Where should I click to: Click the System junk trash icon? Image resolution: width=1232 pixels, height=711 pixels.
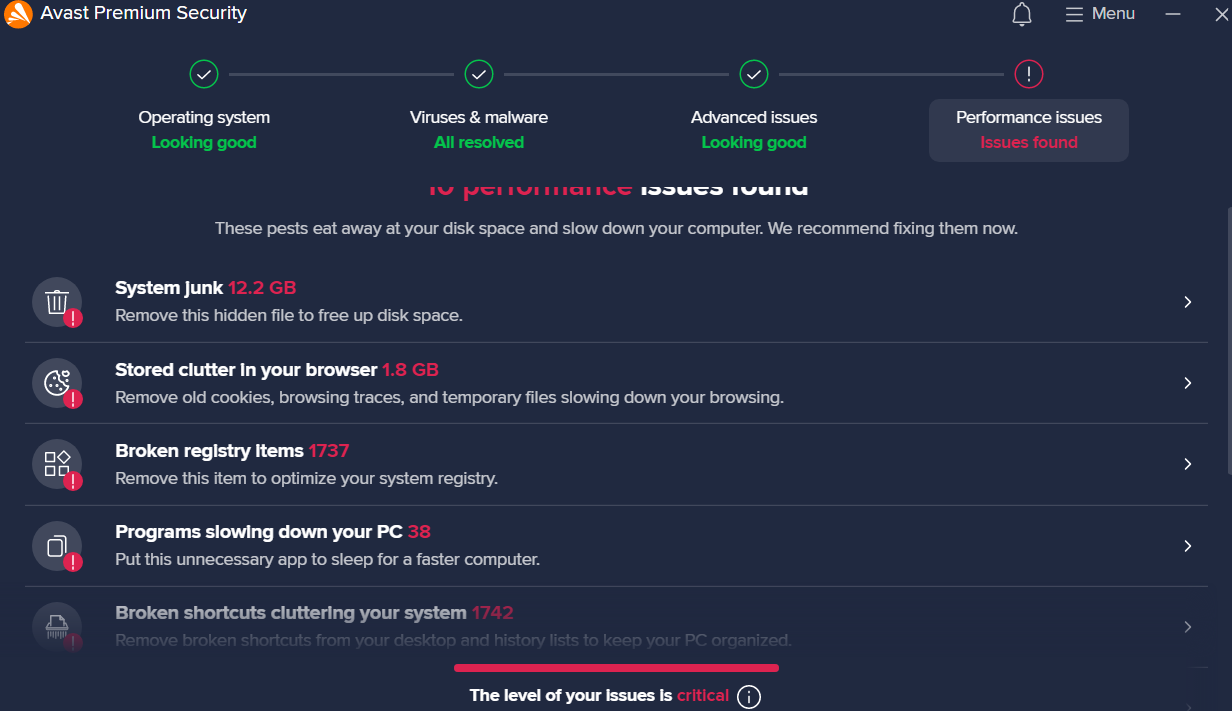click(57, 302)
